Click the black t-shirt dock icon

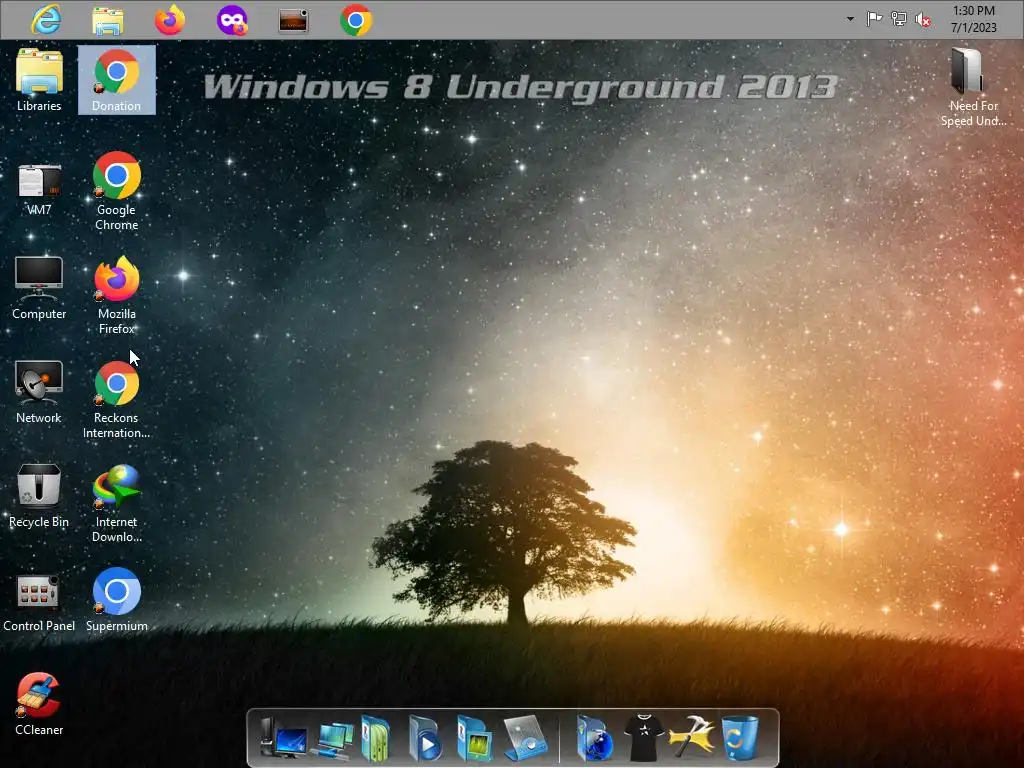(x=644, y=738)
